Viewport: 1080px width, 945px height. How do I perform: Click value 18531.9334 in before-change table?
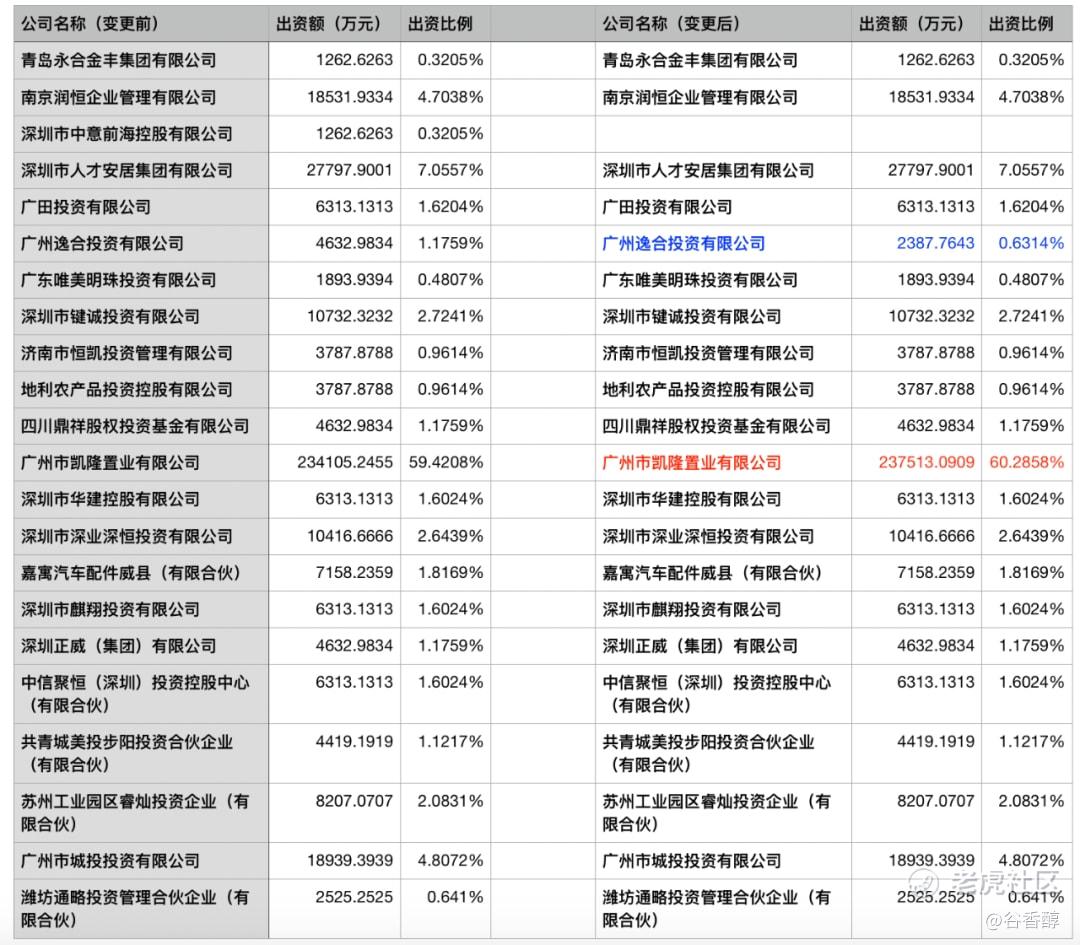(x=350, y=97)
